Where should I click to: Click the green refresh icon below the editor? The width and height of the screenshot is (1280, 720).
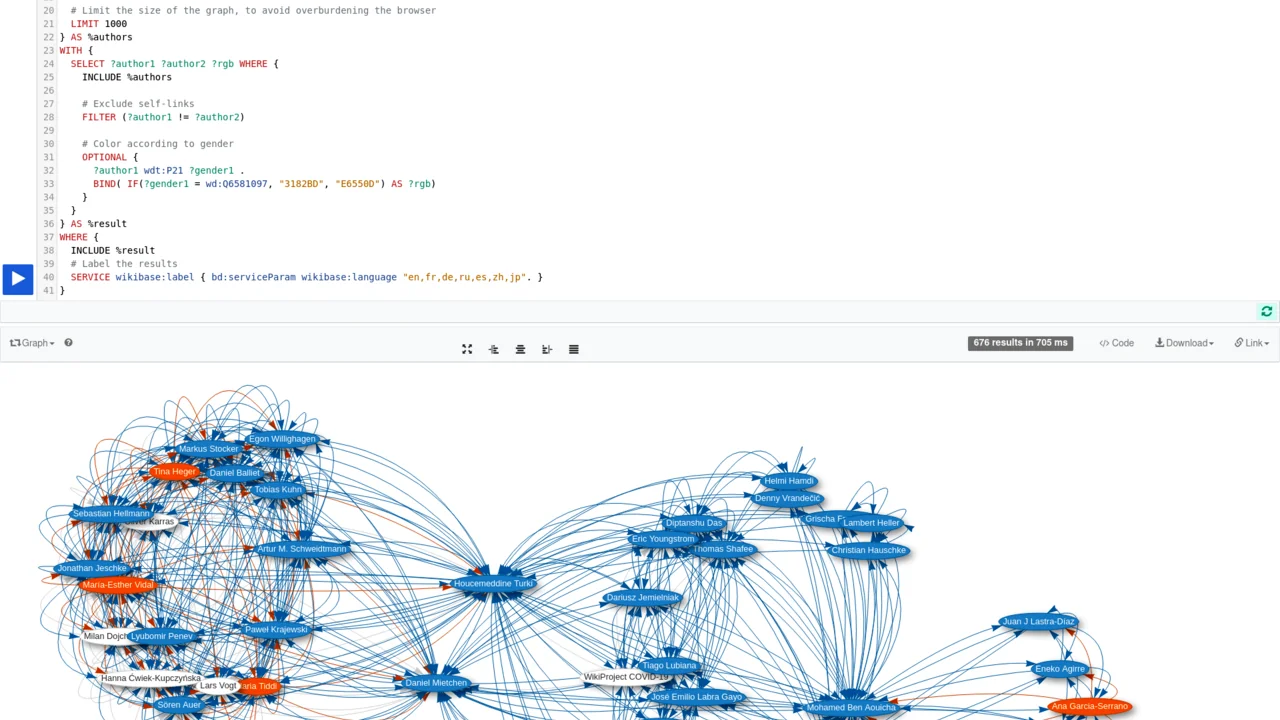click(1266, 312)
